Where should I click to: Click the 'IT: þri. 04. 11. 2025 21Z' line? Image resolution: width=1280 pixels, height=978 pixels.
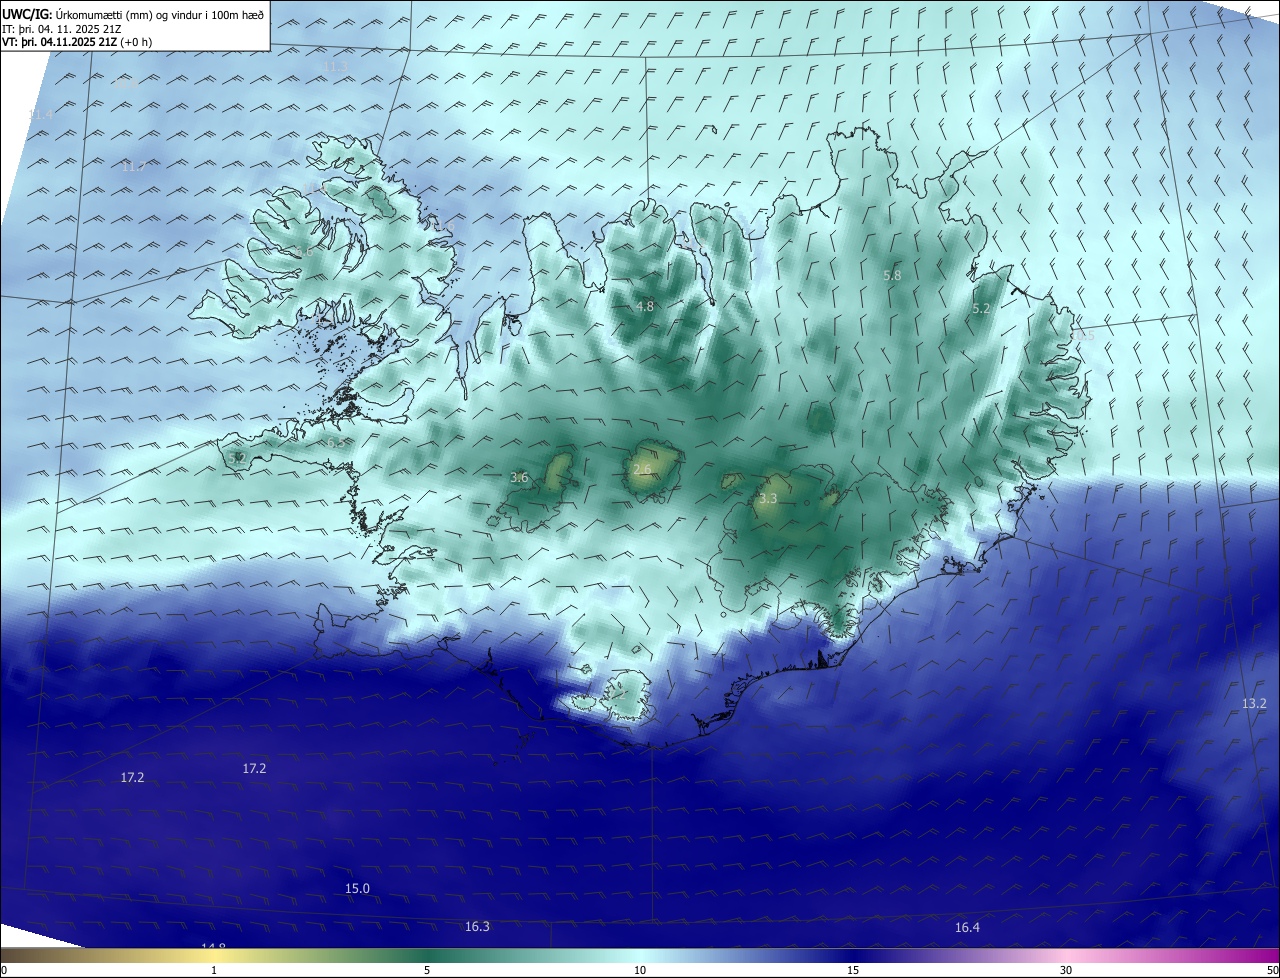pos(62,28)
